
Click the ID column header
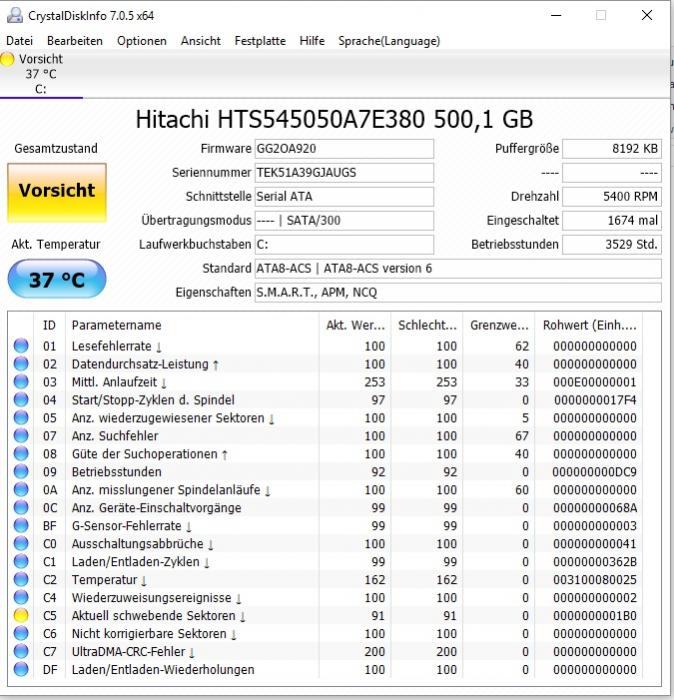[x=49, y=325]
